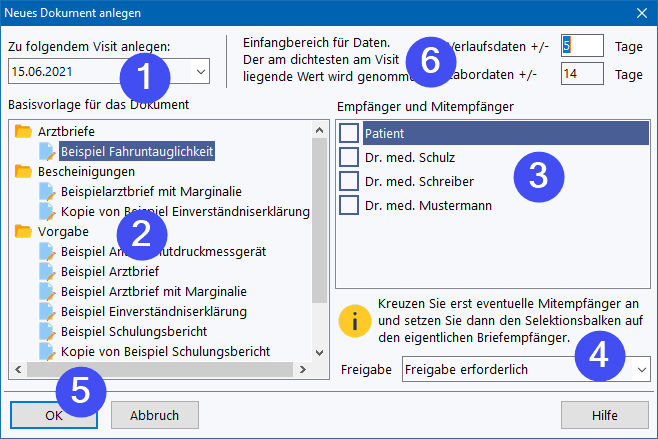This screenshot has height=439, width=658.
Task: Click the Labordaten days input field
Action: coord(581,74)
